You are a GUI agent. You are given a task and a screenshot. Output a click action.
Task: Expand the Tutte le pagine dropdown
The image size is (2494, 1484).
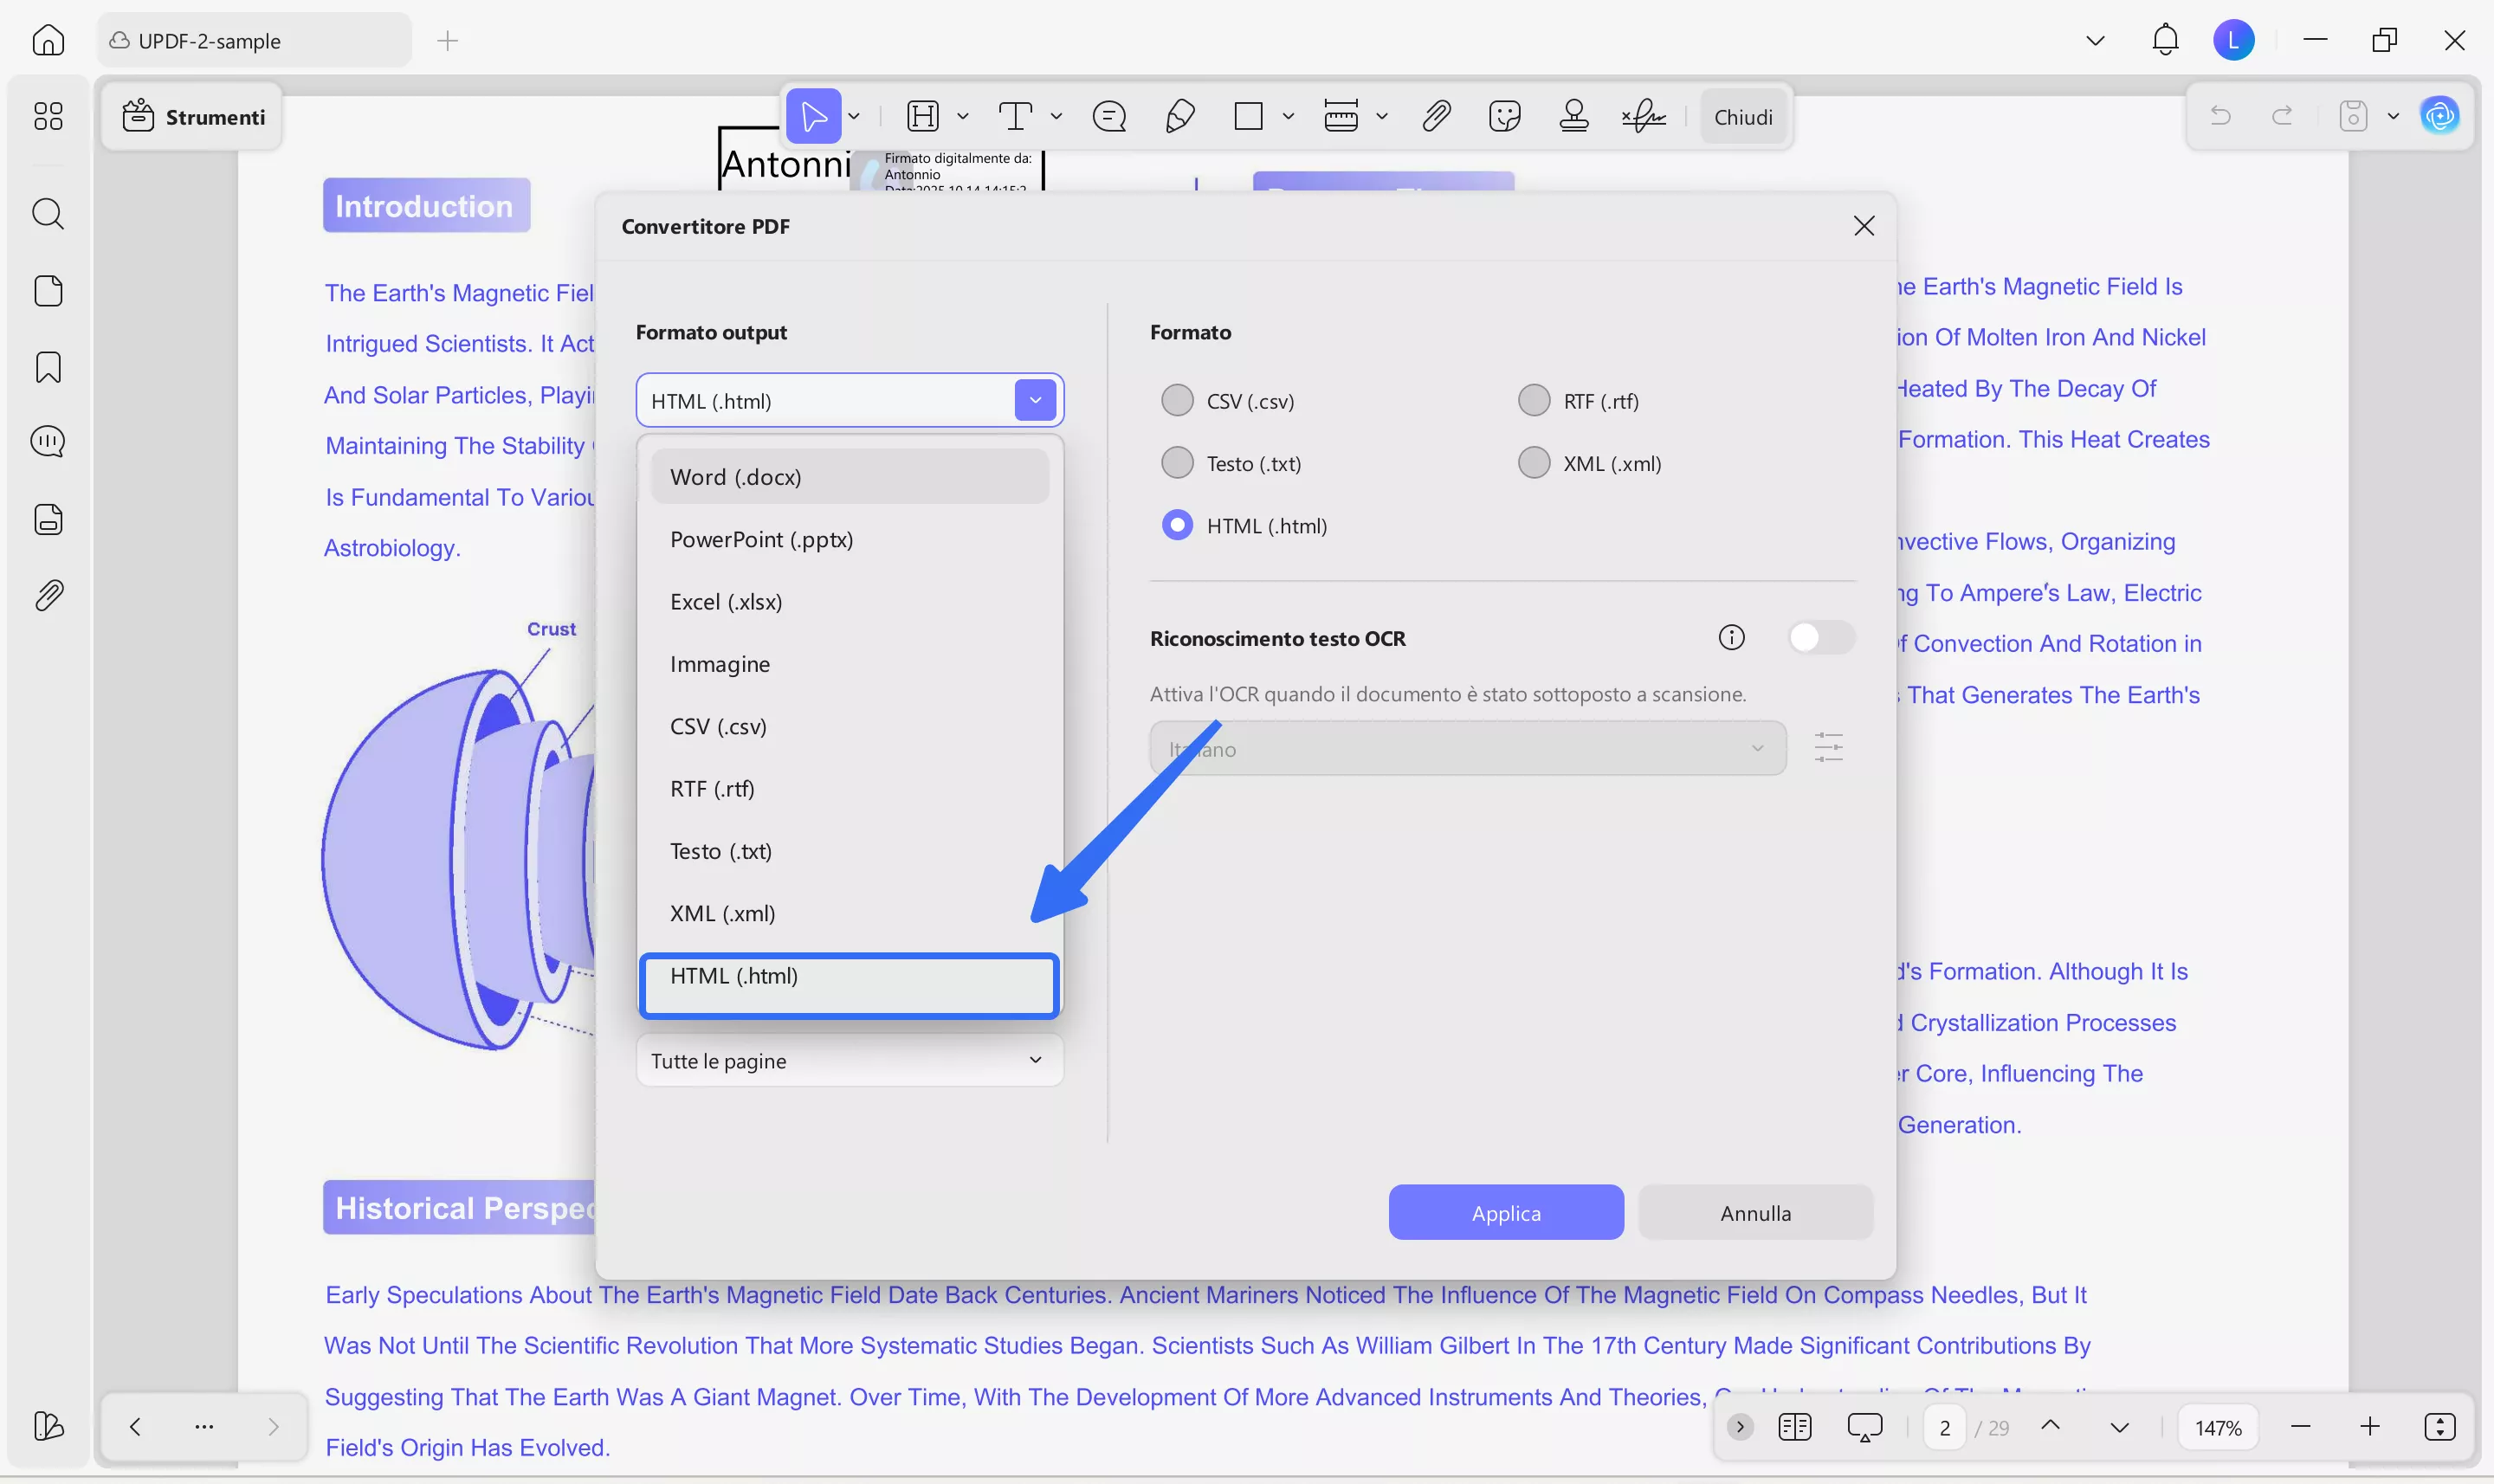point(849,1060)
